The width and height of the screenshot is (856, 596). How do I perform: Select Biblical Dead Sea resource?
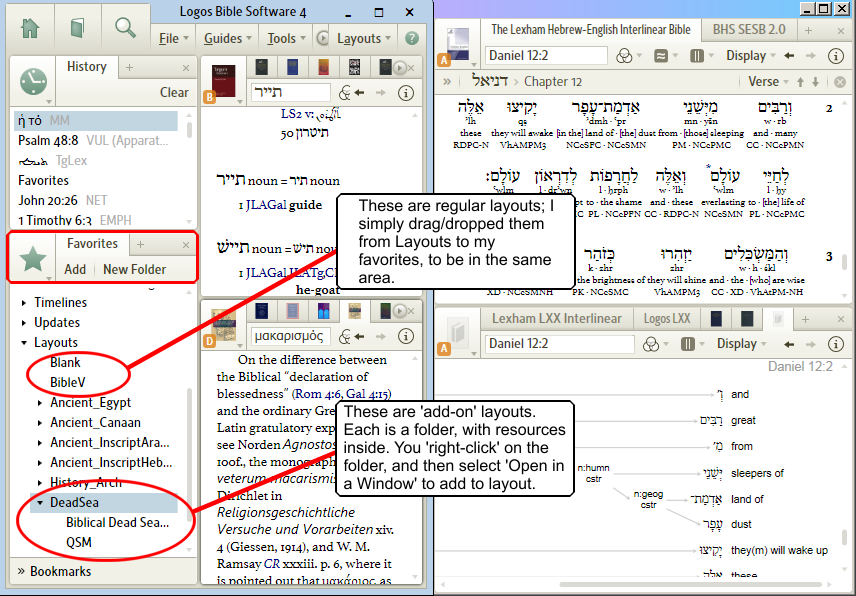tap(117, 523)
